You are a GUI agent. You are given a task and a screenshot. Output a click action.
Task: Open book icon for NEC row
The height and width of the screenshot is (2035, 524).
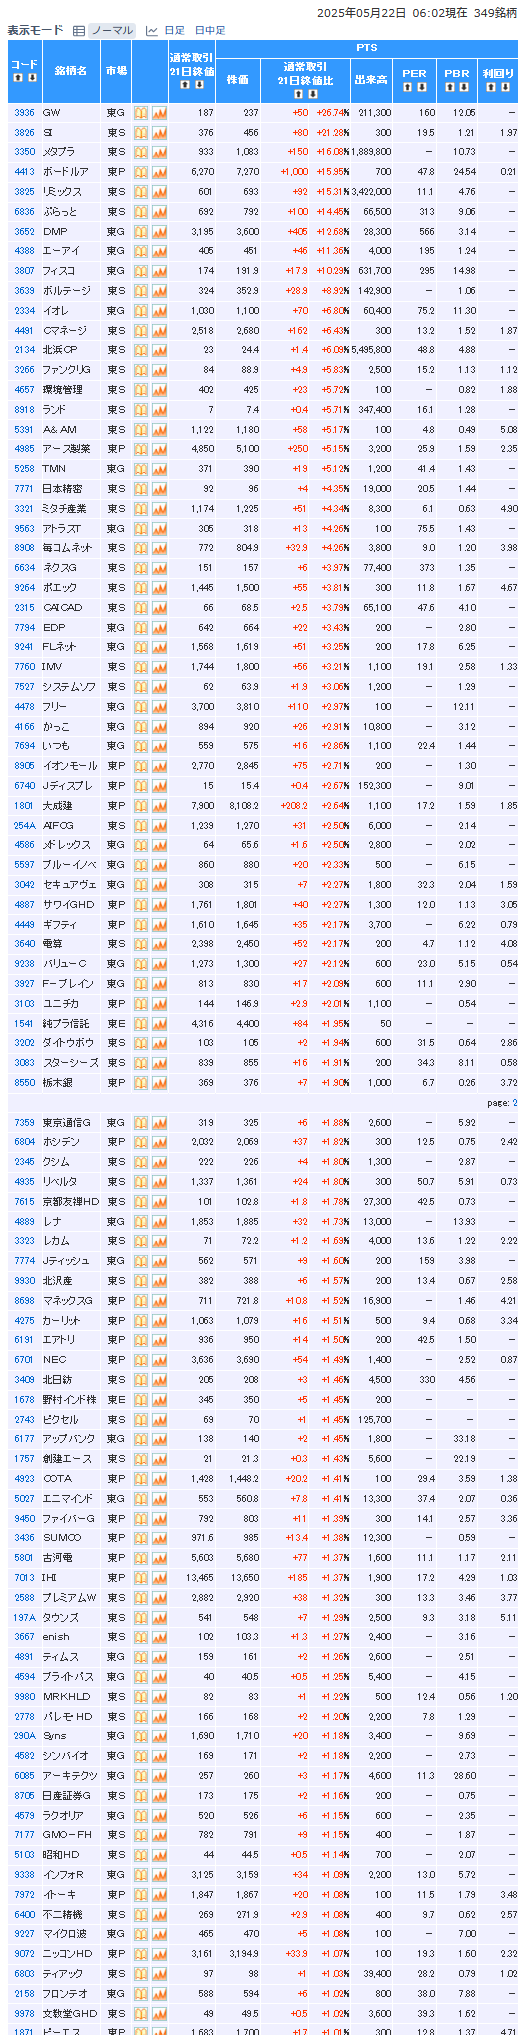coord(141,1360)
